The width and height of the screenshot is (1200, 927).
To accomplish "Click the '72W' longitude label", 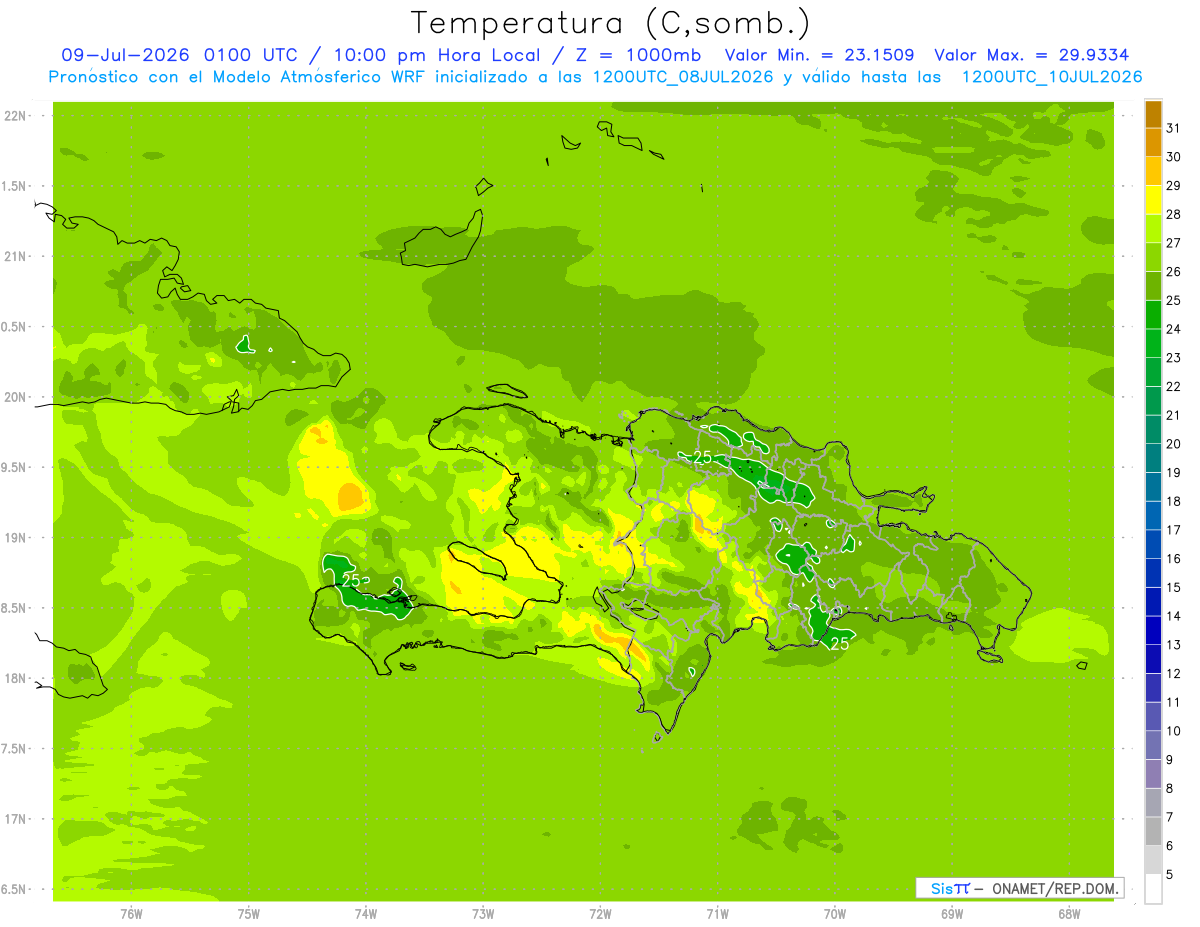I will (x=600, y=913).
